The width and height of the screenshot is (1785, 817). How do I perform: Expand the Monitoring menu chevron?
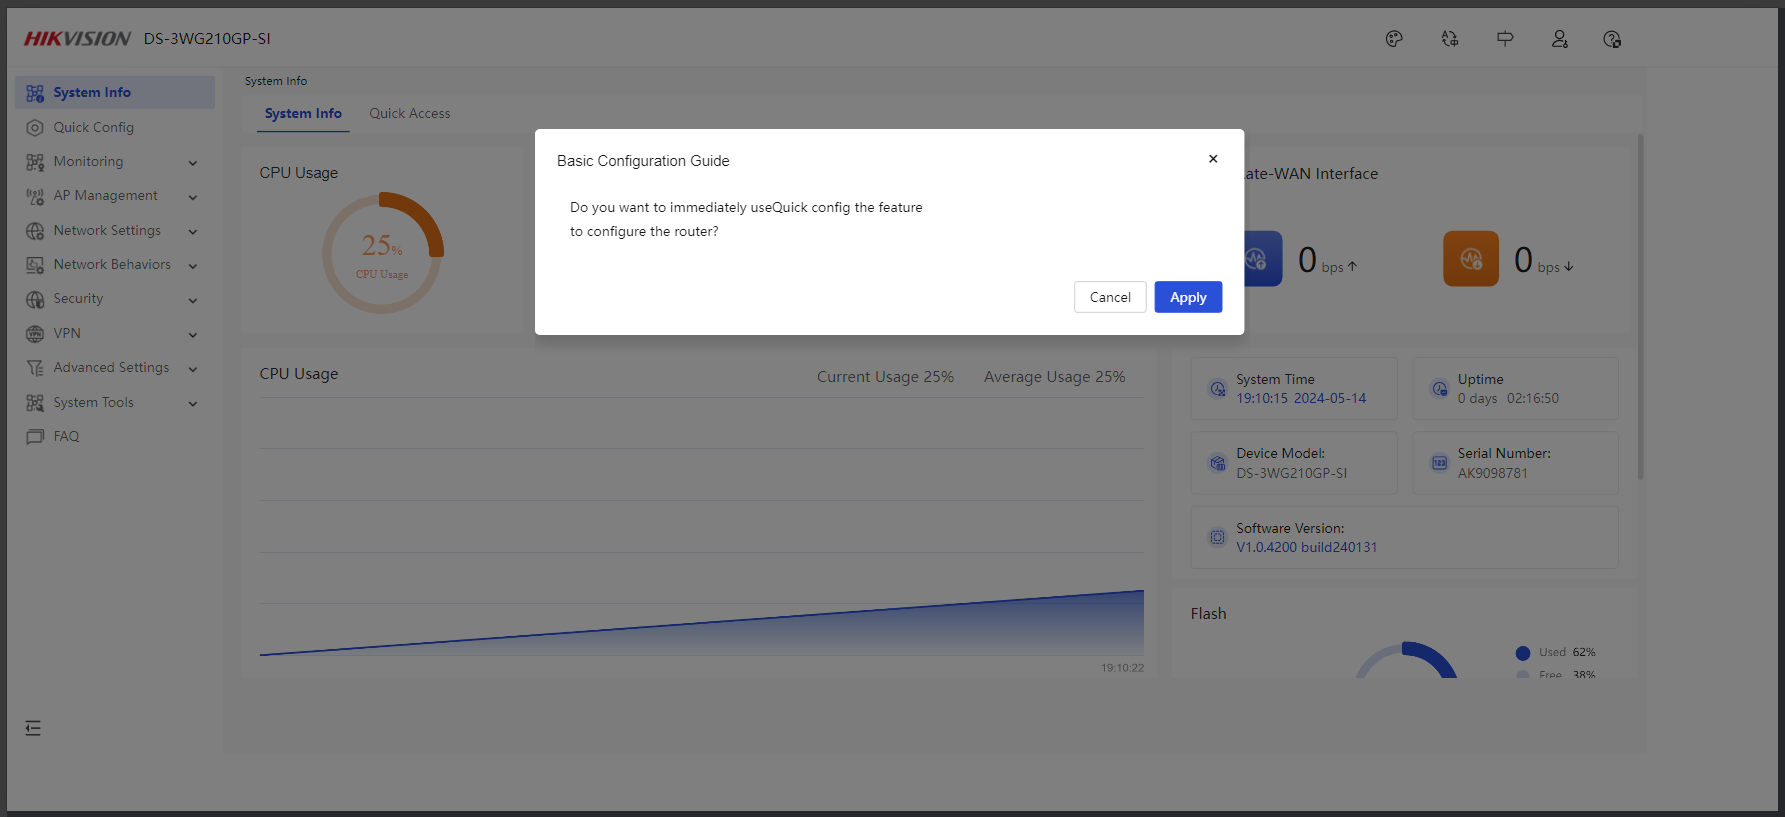pyautogui.click(x=193, y=163)
